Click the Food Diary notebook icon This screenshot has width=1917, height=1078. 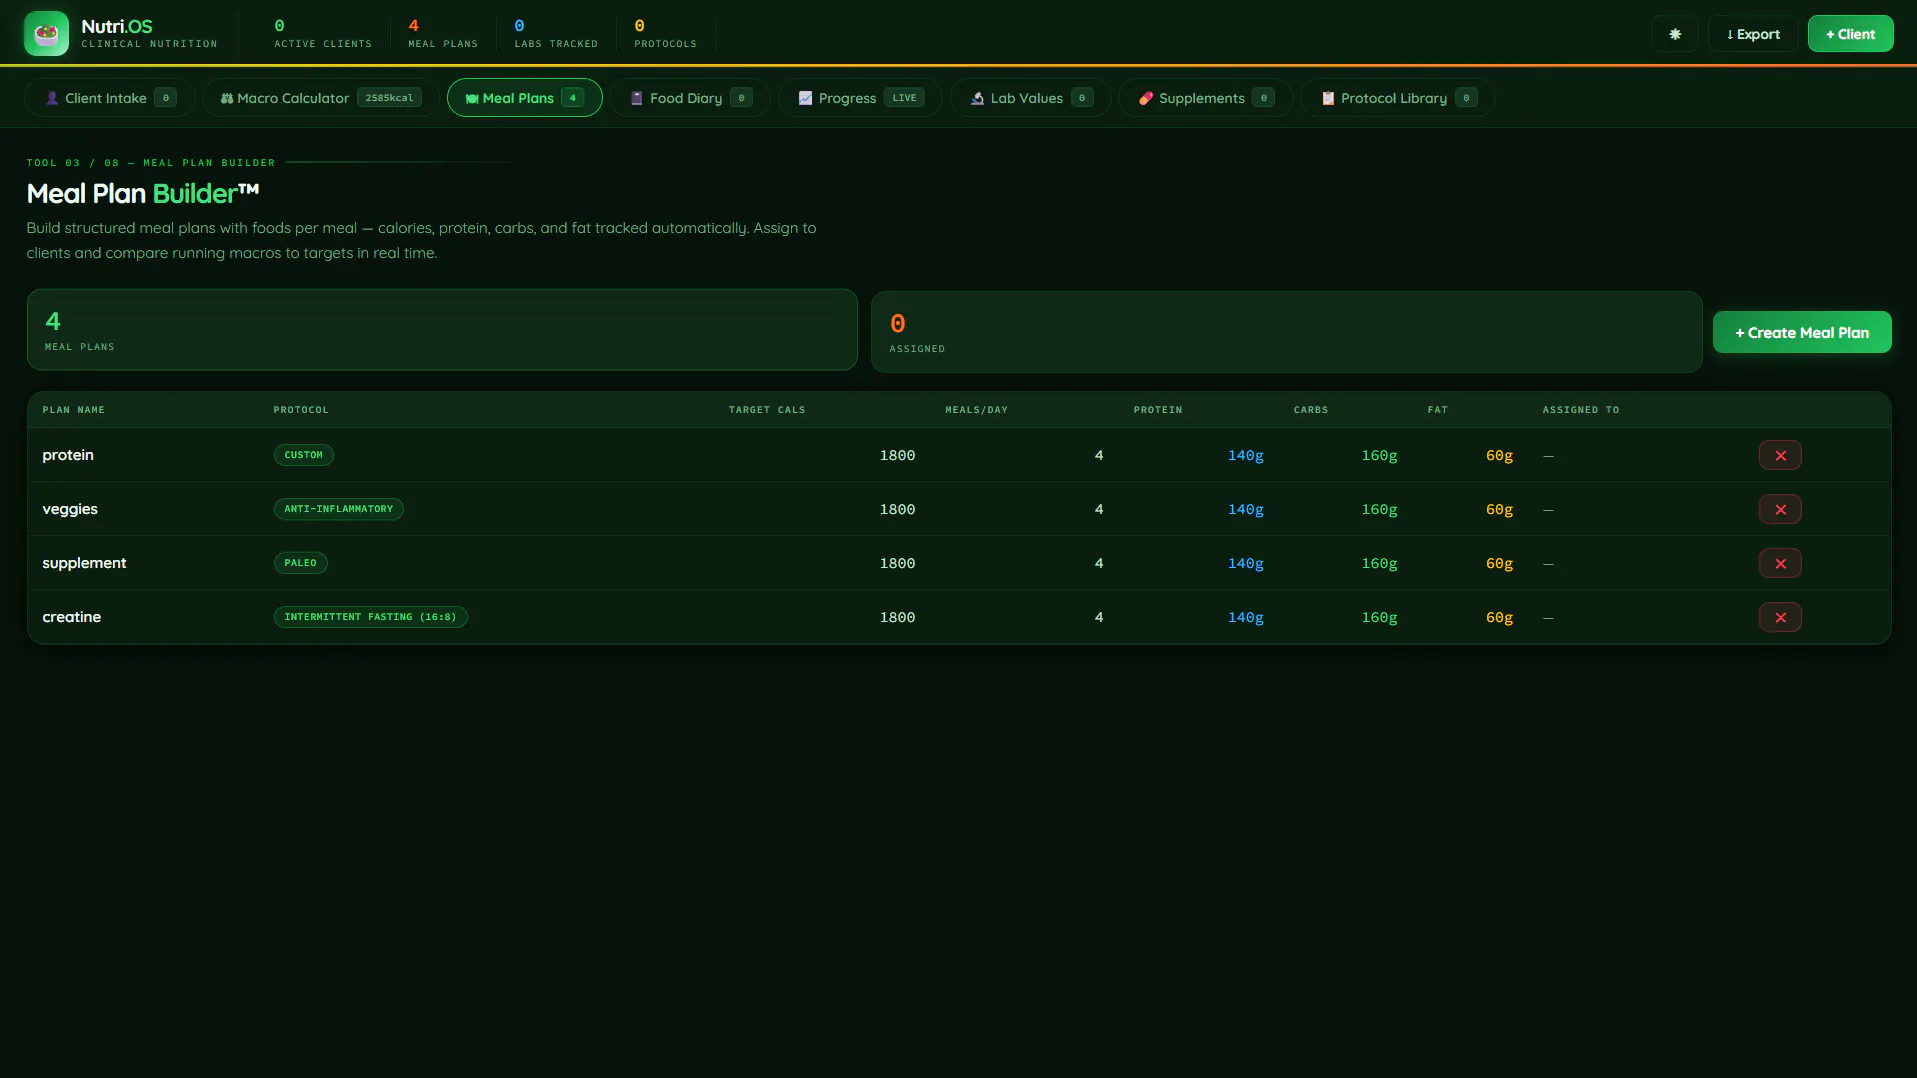637,98
